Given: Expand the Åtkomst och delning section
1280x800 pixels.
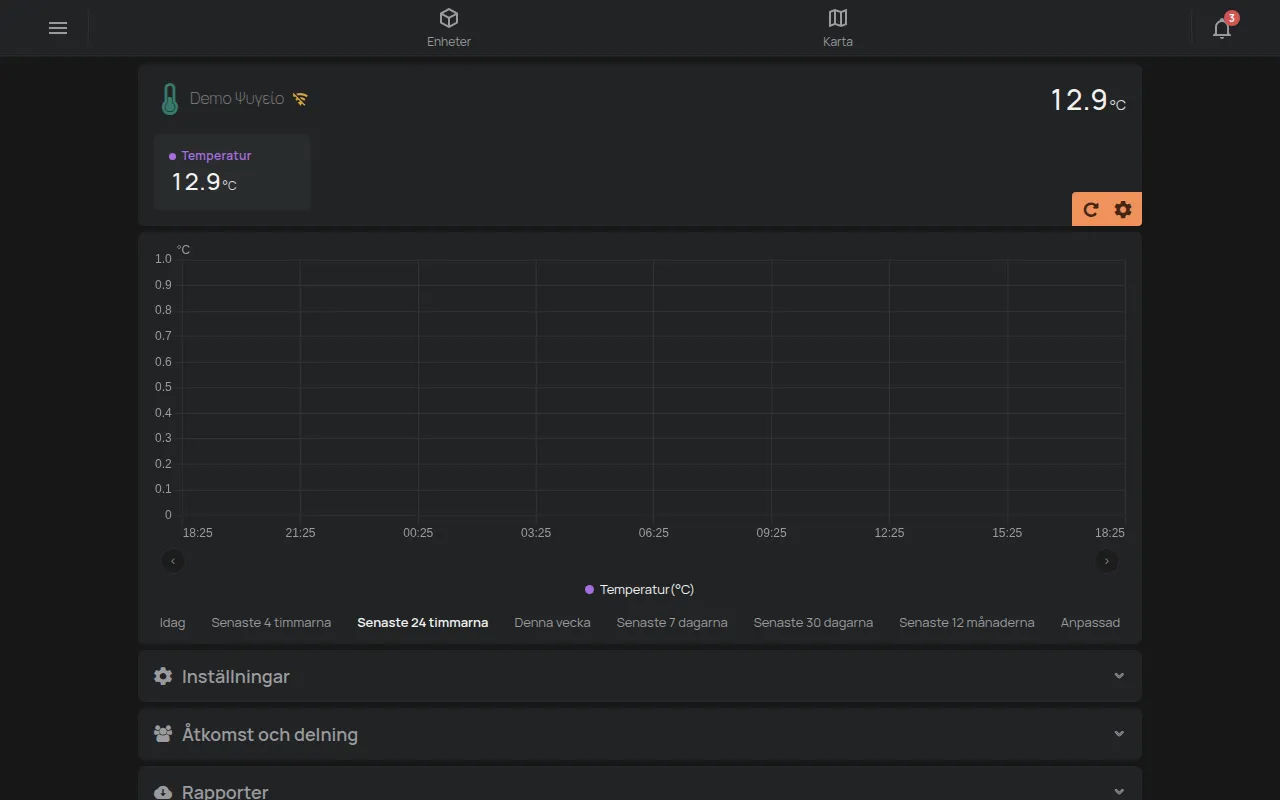Looking at the screenshot, I should click(640, 734).
